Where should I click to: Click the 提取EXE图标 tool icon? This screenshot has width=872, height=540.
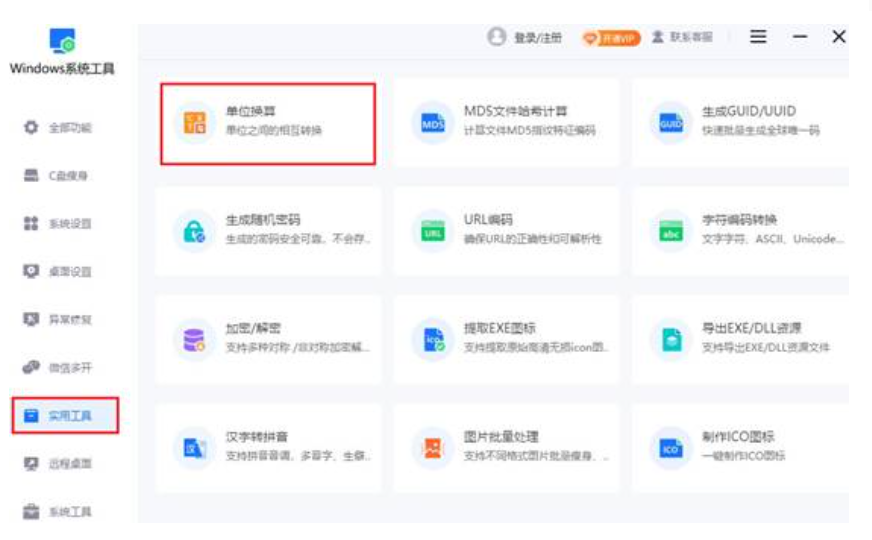[x=432, y=340]
